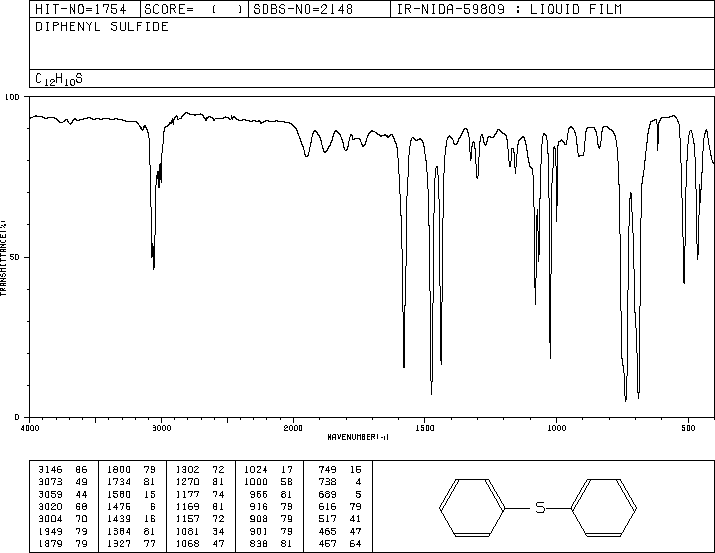This screenshot has height=553, width=715.
Task: Click the 1734 wavenumber in the peak table
Action: [x=119, y=482]
